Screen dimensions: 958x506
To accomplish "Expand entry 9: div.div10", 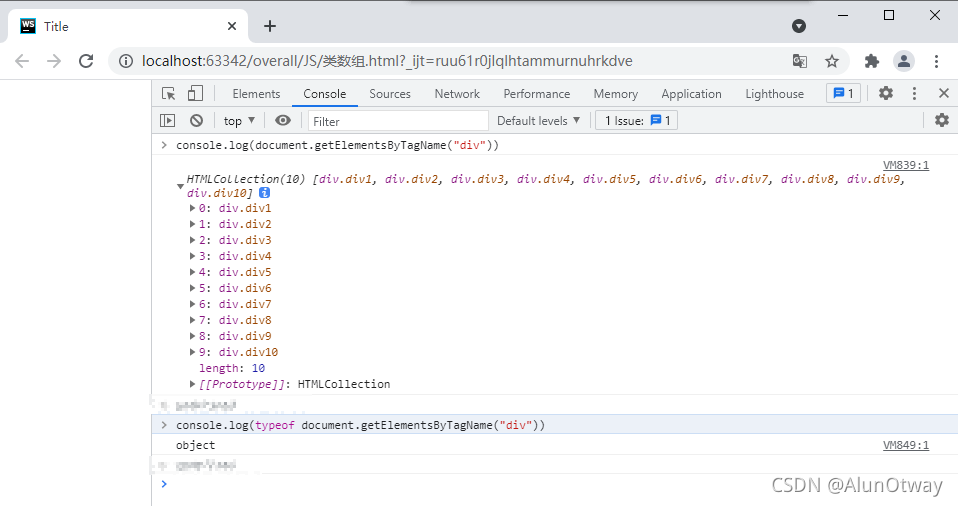I will click(192, 352).
